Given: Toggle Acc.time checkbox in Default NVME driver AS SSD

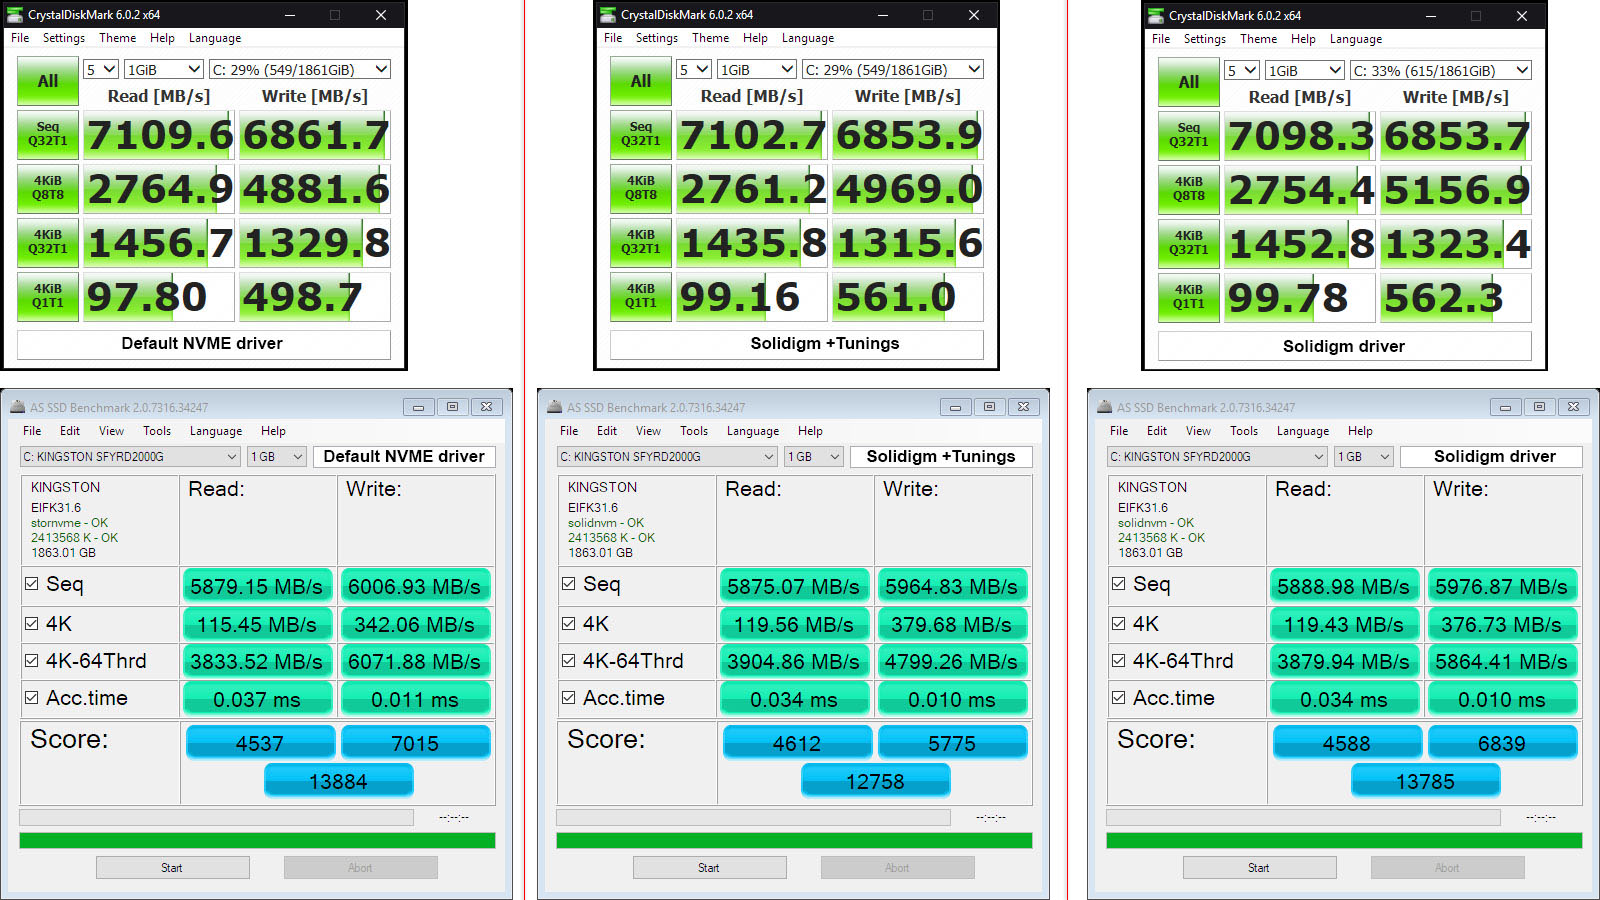Looking at the screenshot, I should coord(32,698).
